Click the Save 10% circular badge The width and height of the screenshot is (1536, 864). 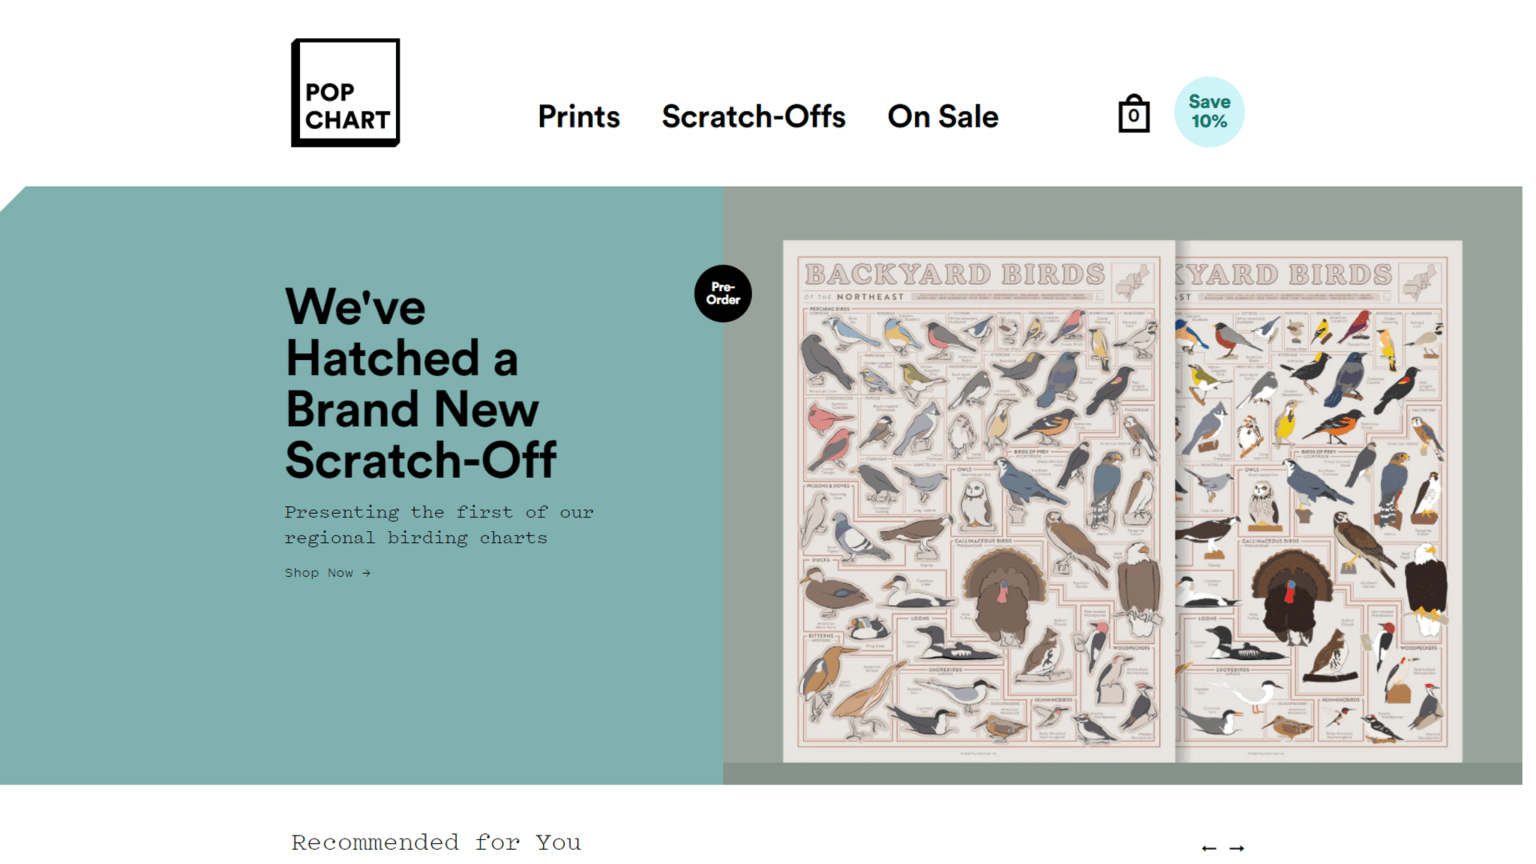tap(1209, 112)
